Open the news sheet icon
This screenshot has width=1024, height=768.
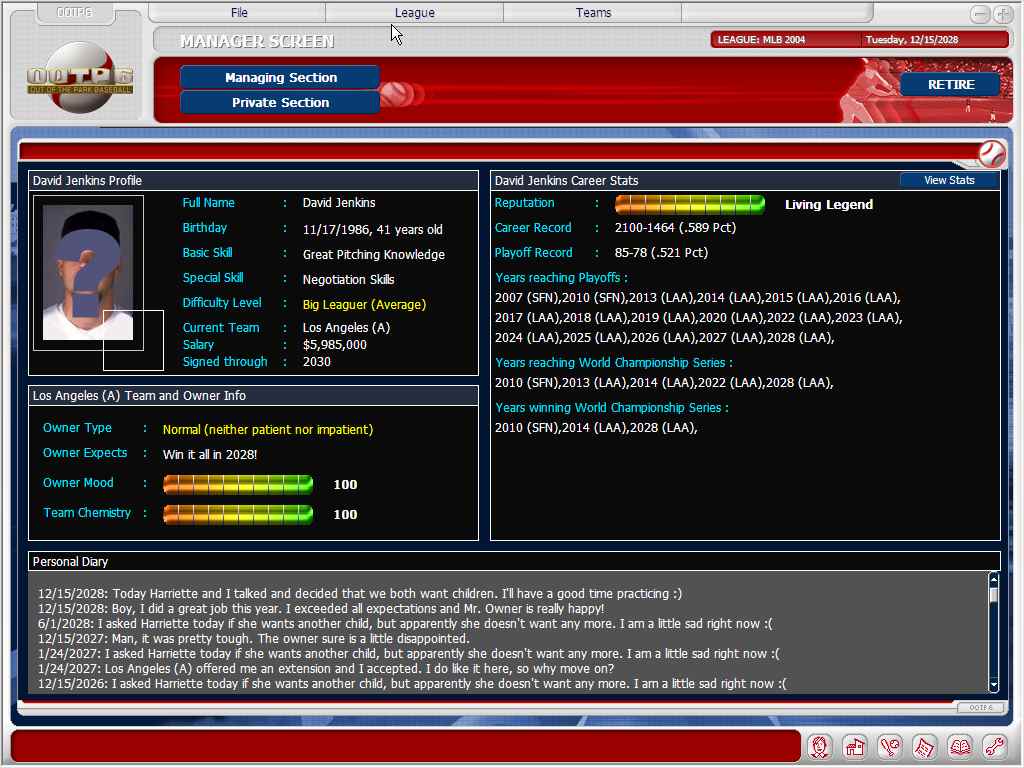pos(925,746)
